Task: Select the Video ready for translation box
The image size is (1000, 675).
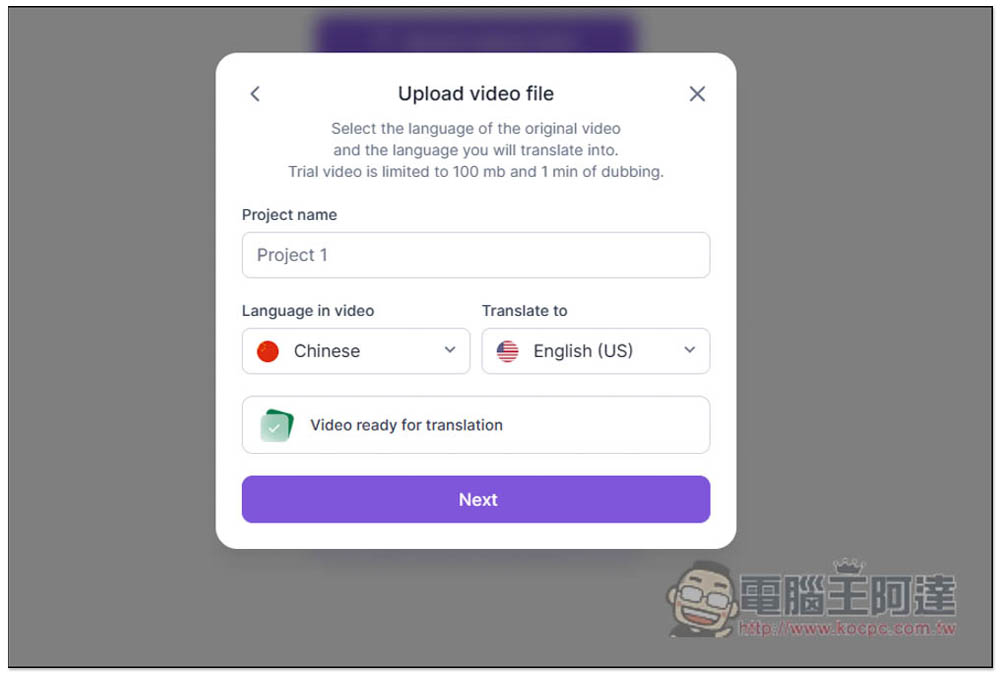Action: (476, 425)
